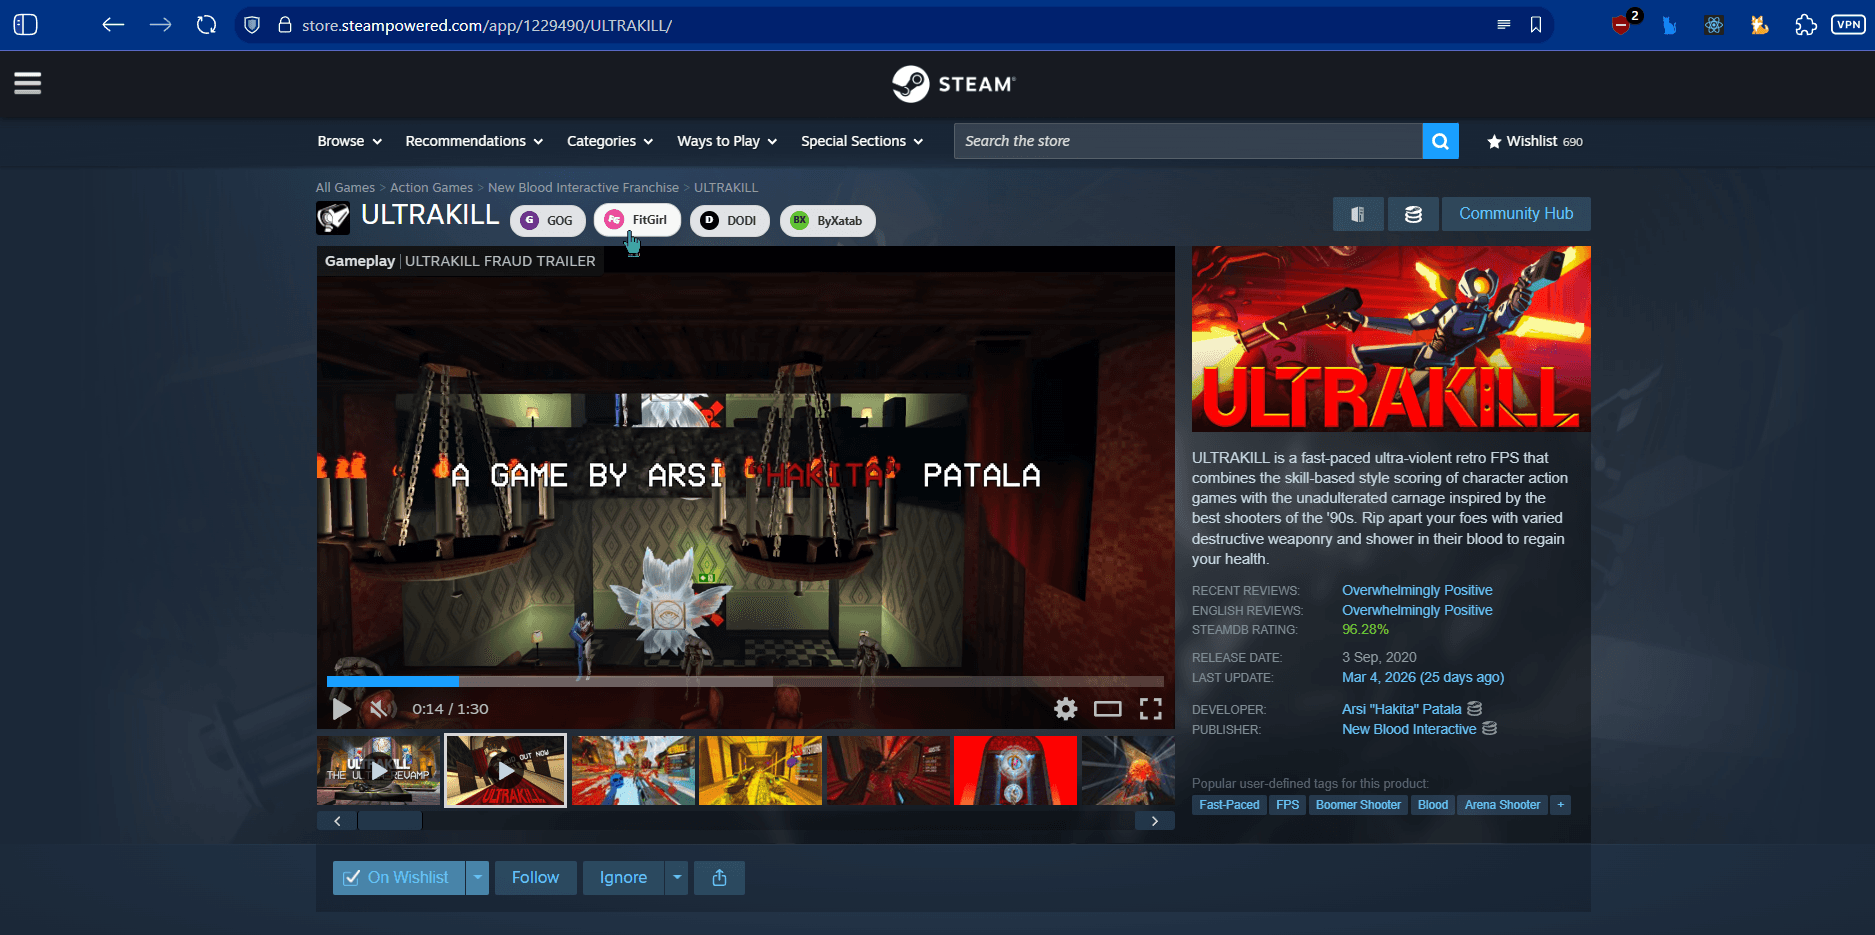This screenshot has height=935, width=1875.
Task: Click the share icon next to Ignore
Action: [x=719, y=877]
